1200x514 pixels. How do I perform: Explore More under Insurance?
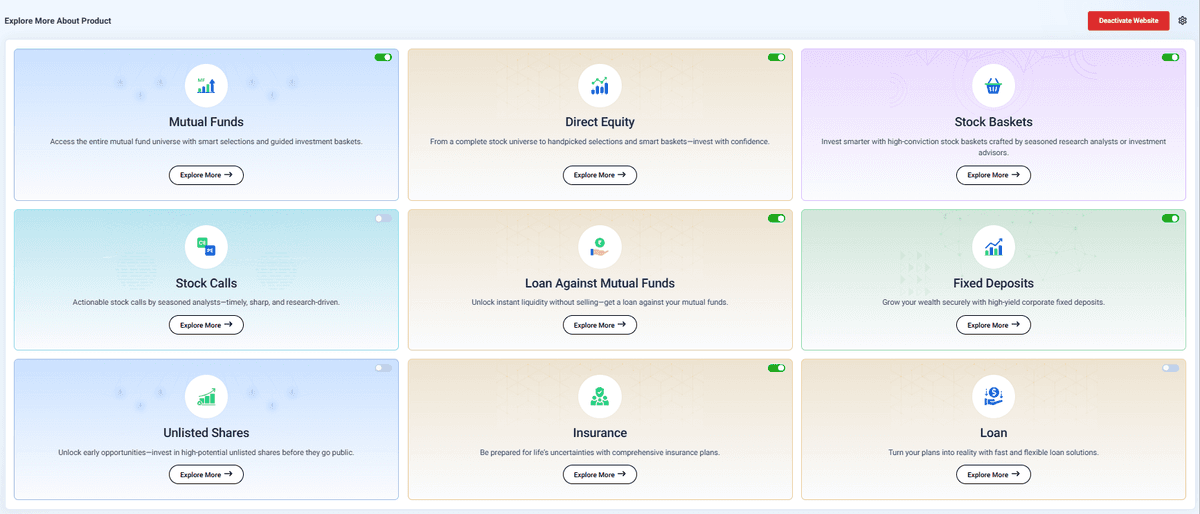coord(600,475)
